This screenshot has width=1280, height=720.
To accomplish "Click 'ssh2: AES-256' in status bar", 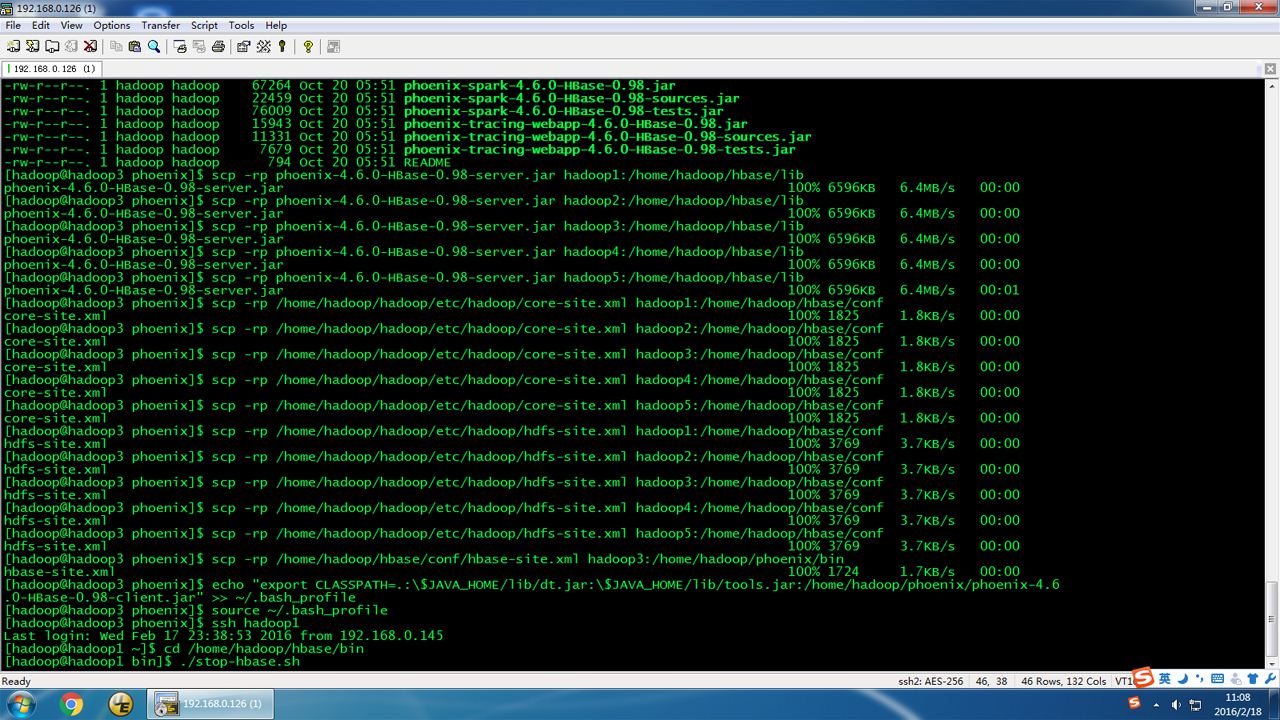I will (931, 681).
